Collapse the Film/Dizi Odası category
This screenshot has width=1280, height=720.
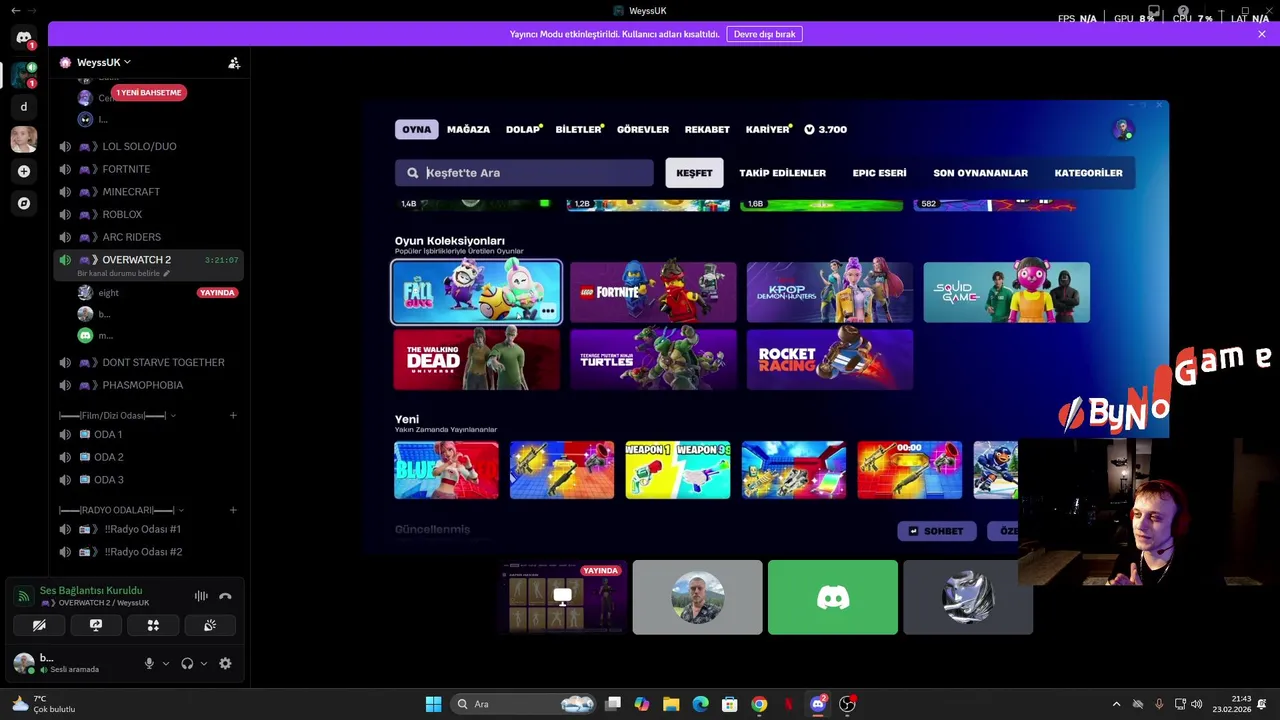pyautogui.click(x=117, y=415)
